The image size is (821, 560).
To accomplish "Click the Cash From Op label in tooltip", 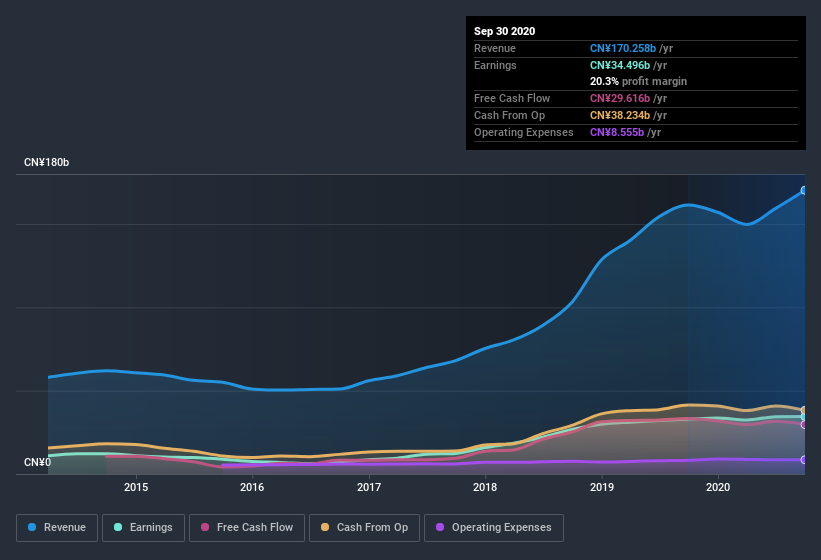I will pyautogui.click(x=509, y=115).
